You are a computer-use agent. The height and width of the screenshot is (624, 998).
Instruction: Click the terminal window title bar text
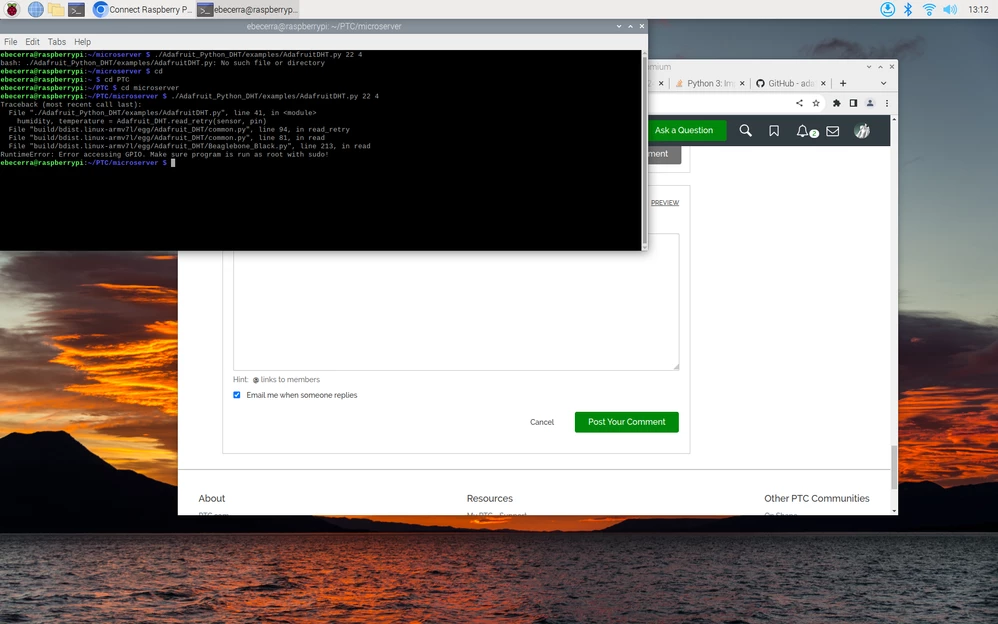pyautogui.click(x=324, y=26)
